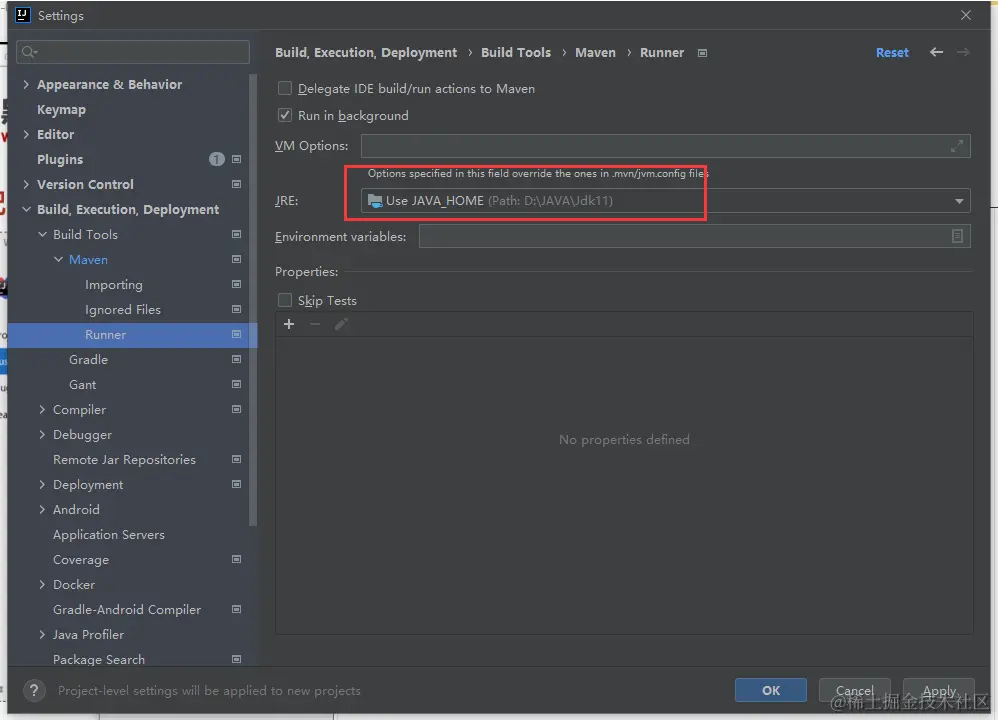This screenshot has height=720, width=998.
Task: Select Importing under Maven
Action: click(x=114, y=284)
